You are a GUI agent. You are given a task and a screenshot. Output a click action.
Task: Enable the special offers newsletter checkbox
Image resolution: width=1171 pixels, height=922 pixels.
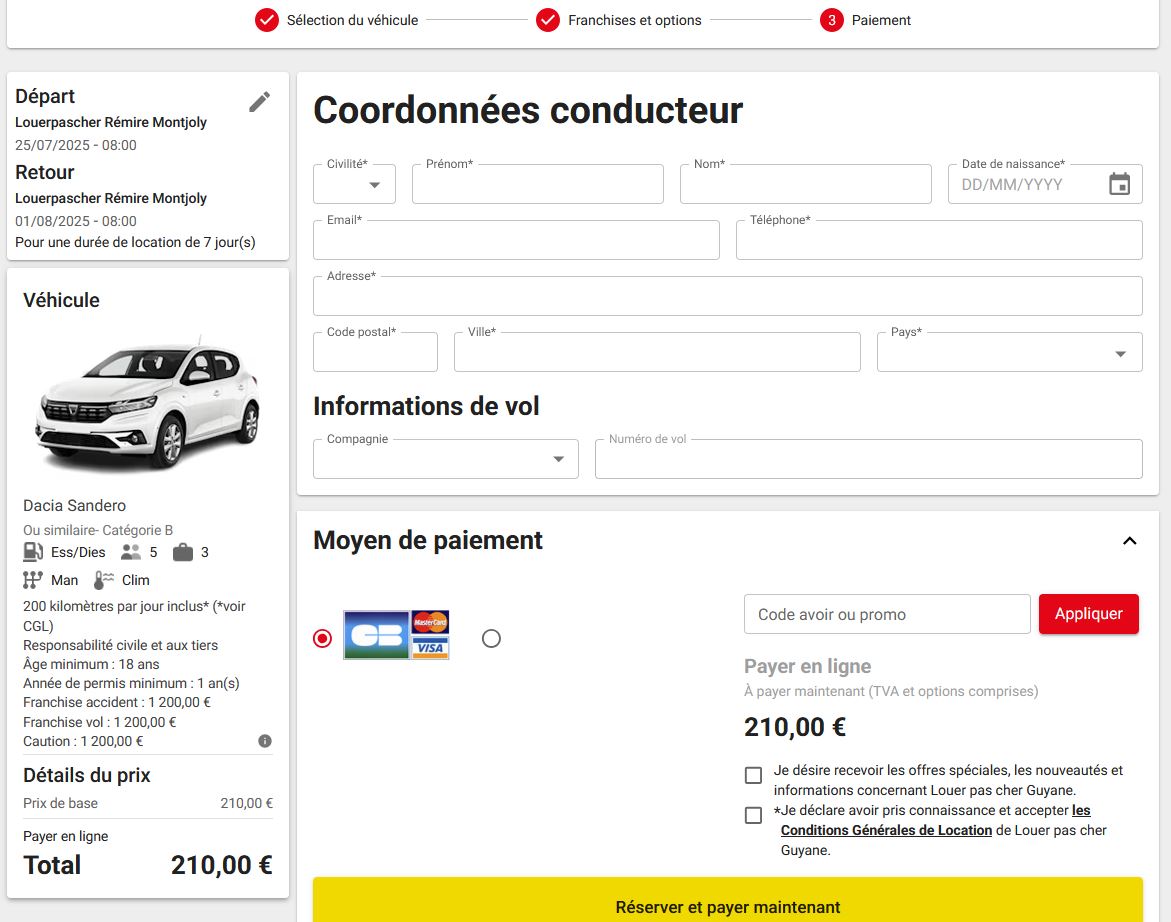[752, 773]
